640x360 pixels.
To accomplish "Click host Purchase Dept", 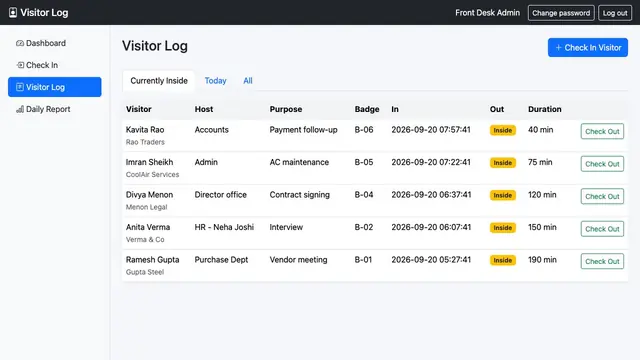I will (x=221, y=260).
